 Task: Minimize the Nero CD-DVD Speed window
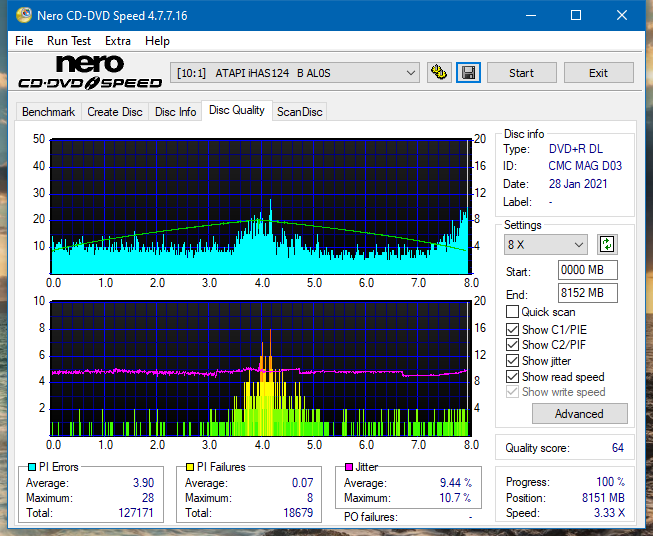(x=531, y=15)
